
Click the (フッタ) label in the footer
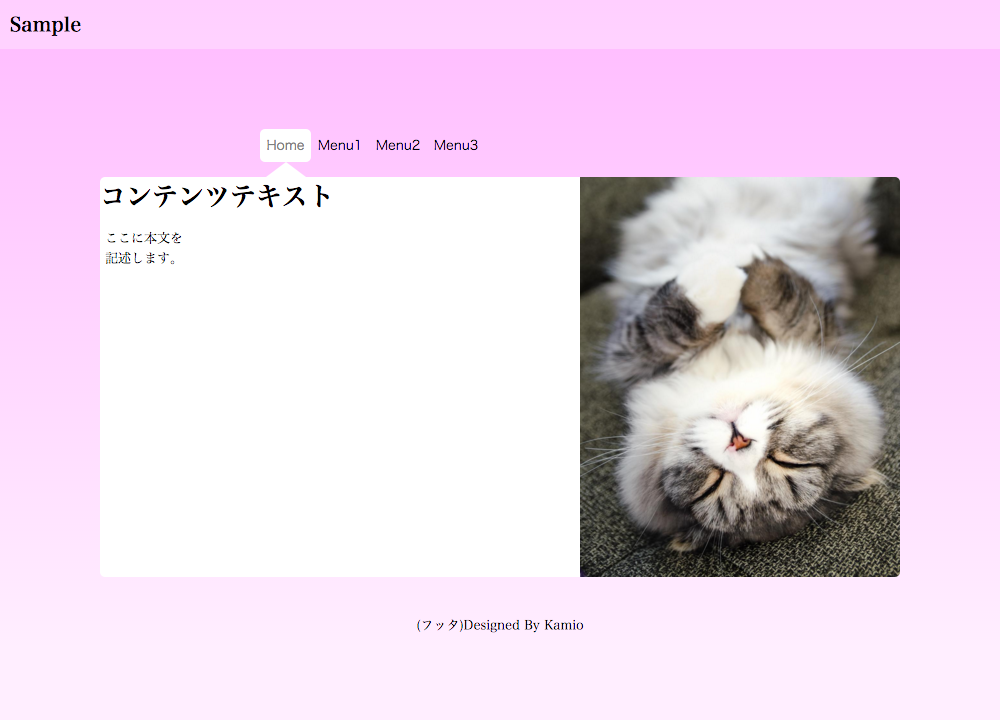440,625
